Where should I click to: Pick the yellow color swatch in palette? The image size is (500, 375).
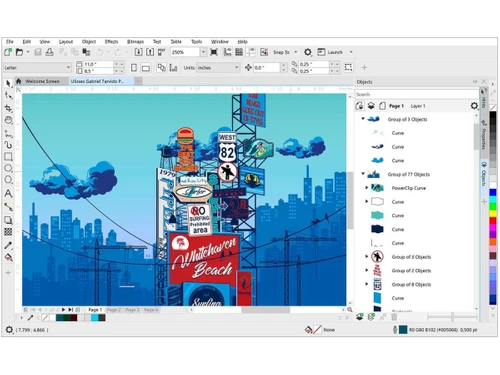(492, 213)
